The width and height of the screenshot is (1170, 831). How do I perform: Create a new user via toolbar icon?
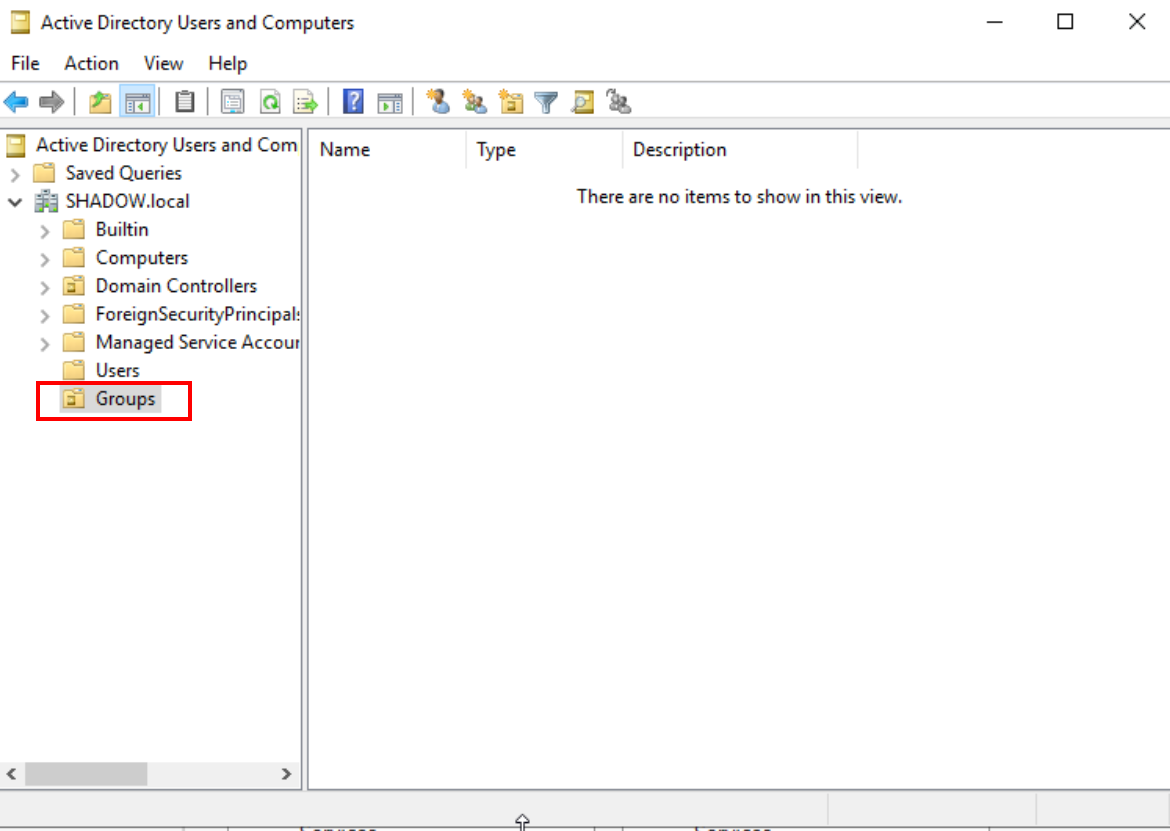(x=437, y=102)
